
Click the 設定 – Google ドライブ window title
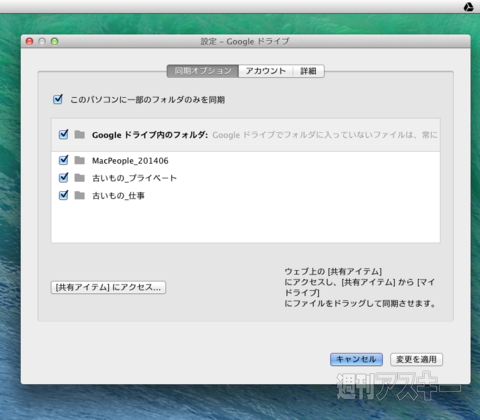(245, 41)
